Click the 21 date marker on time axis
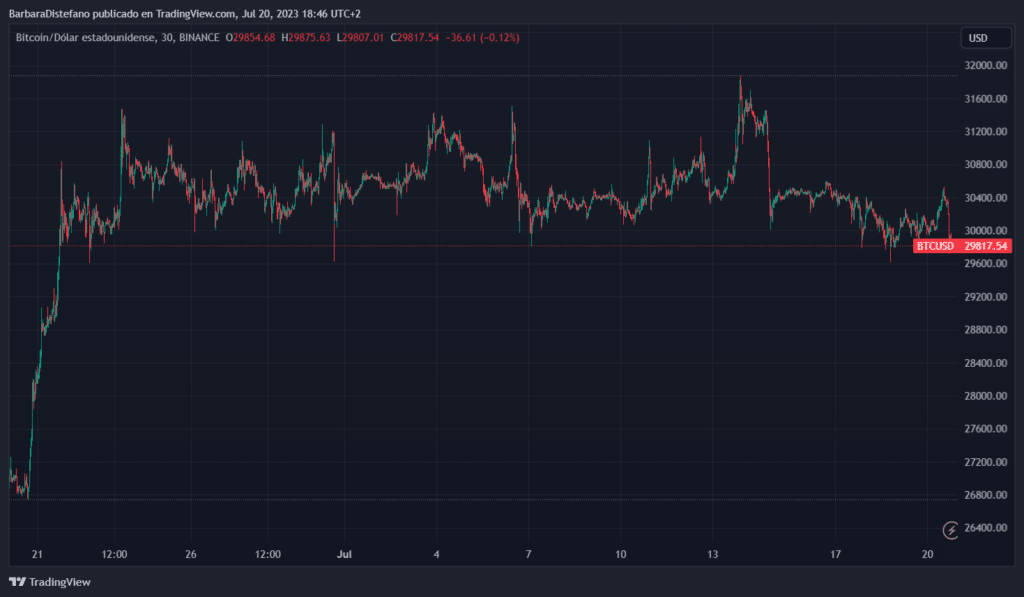 (x=37, y=554)
